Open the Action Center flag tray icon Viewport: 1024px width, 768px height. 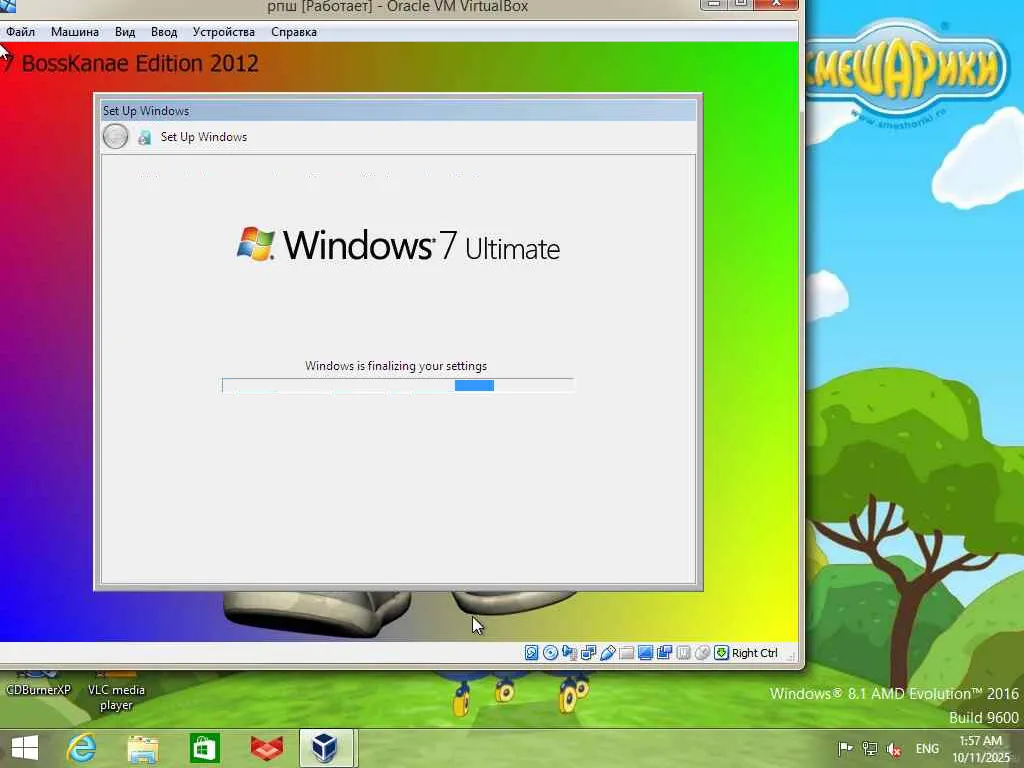click(845, 748)
